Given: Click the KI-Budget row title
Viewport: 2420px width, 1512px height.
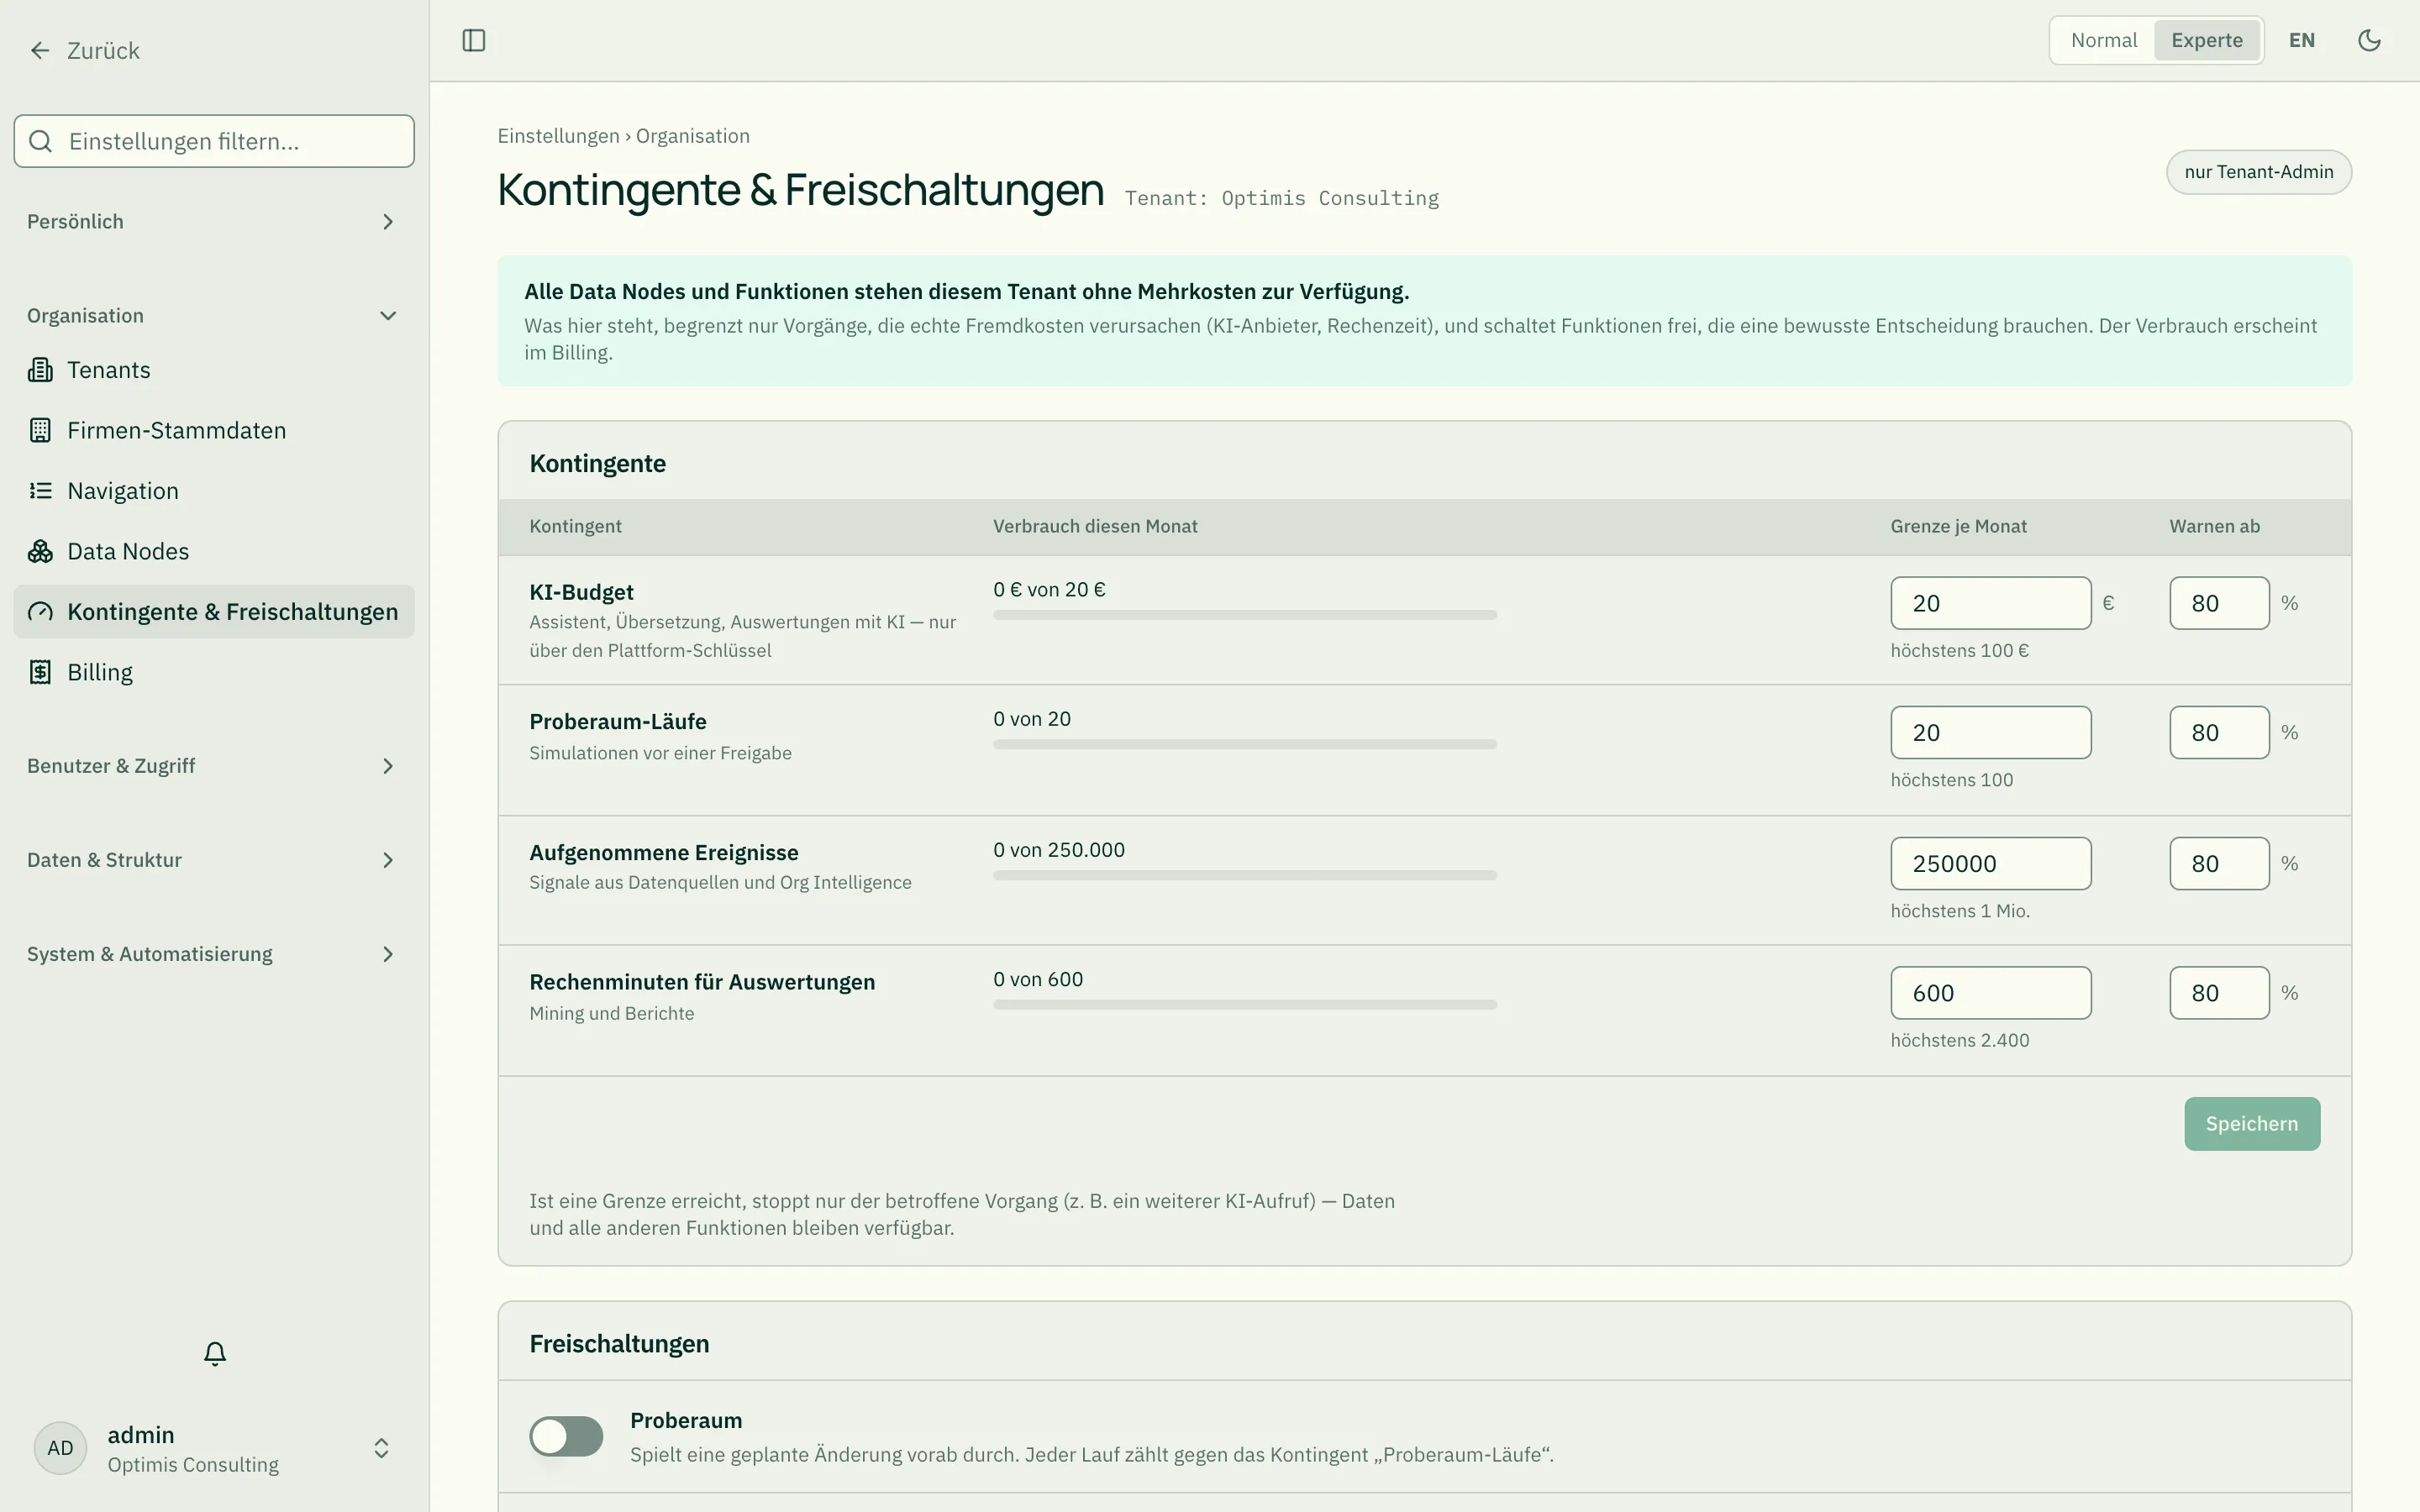Looking at the screenshot, I should [x=581, y=592].
